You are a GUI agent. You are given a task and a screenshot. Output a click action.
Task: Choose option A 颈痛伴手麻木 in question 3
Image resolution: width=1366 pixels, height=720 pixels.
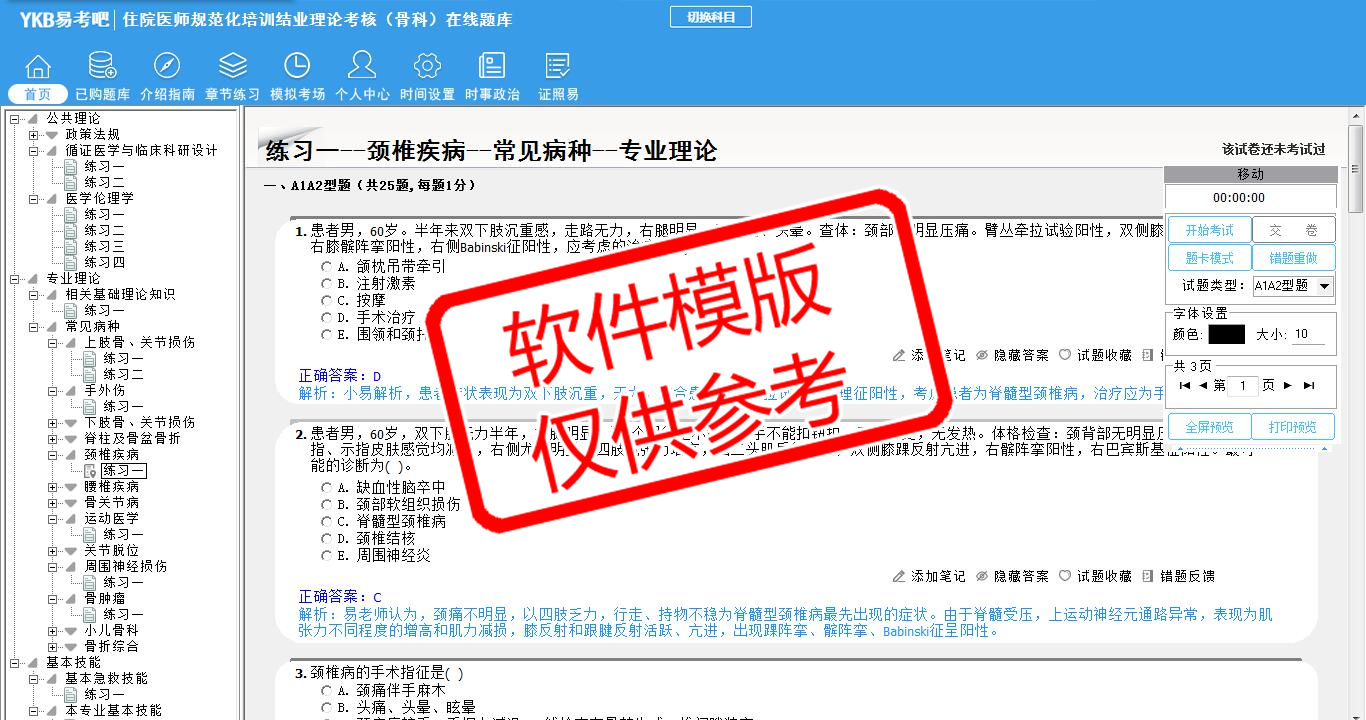coord(326,690)
